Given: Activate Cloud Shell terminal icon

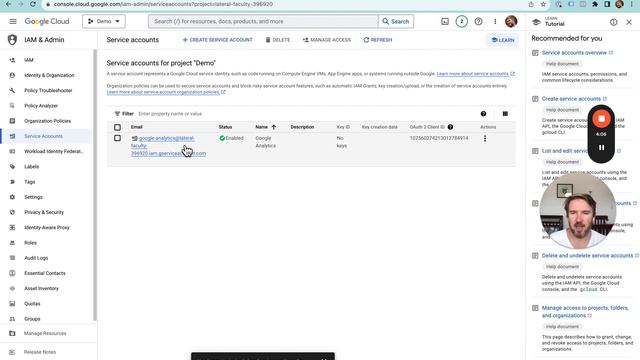Looking at the screenshot, I should 445,21.
